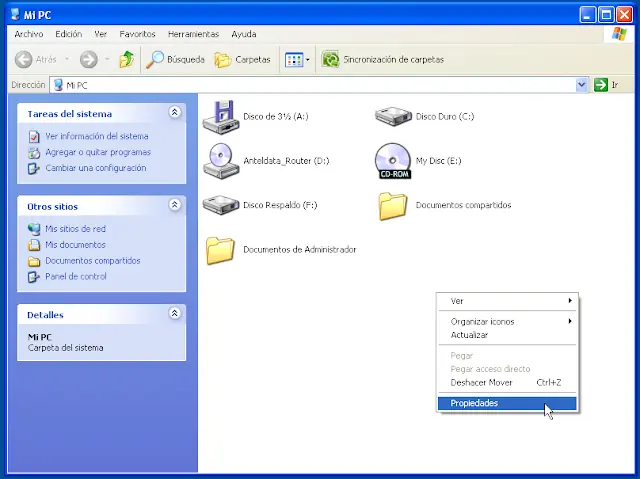Toggle the Carpetas folders pane button
Viewport: 640px width, 479px height.
[243, 60]
